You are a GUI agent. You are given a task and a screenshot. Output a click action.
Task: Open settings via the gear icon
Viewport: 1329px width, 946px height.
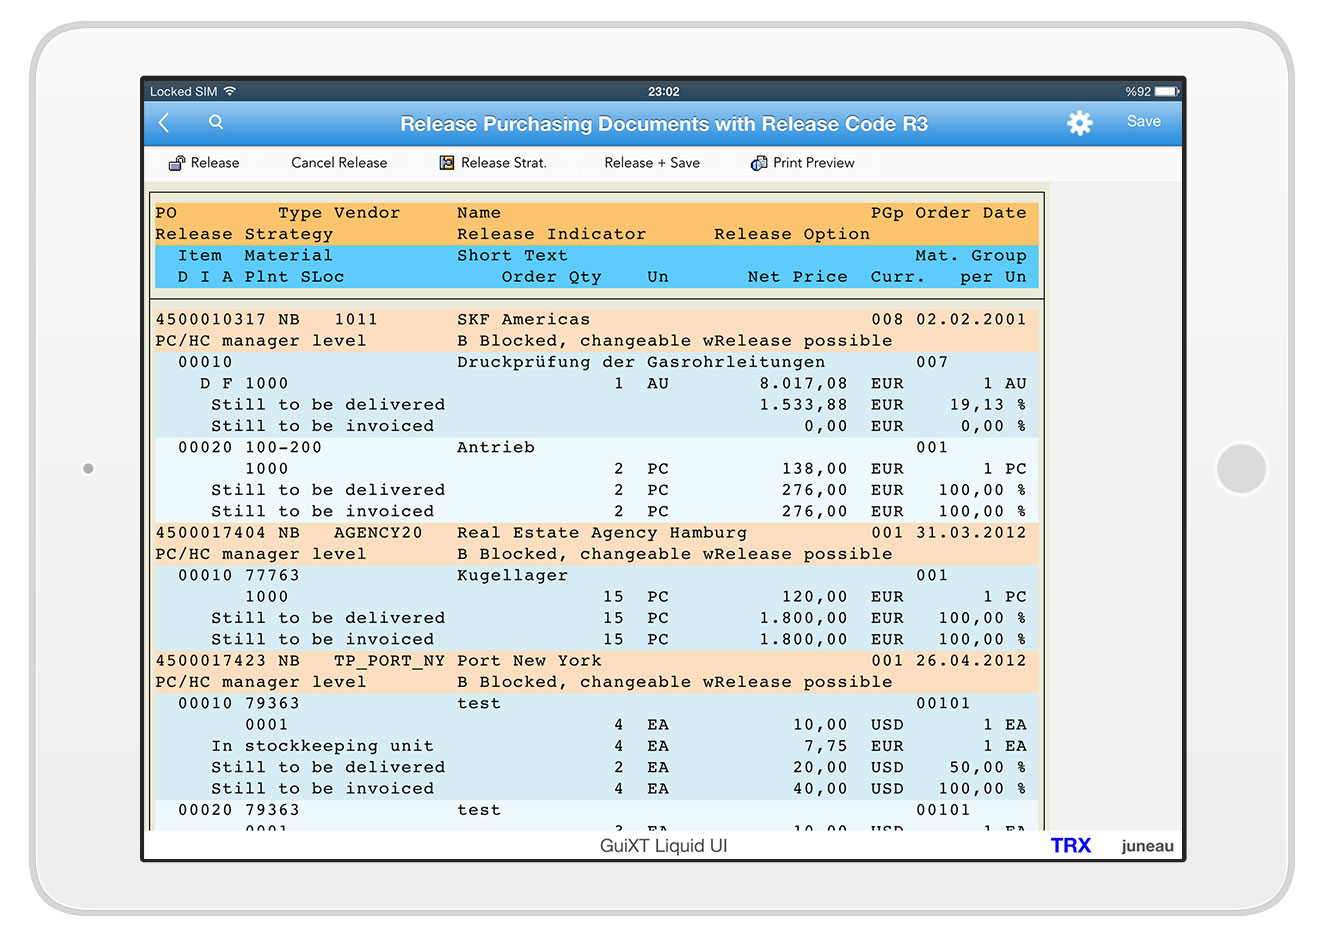tap(1079, 123)
